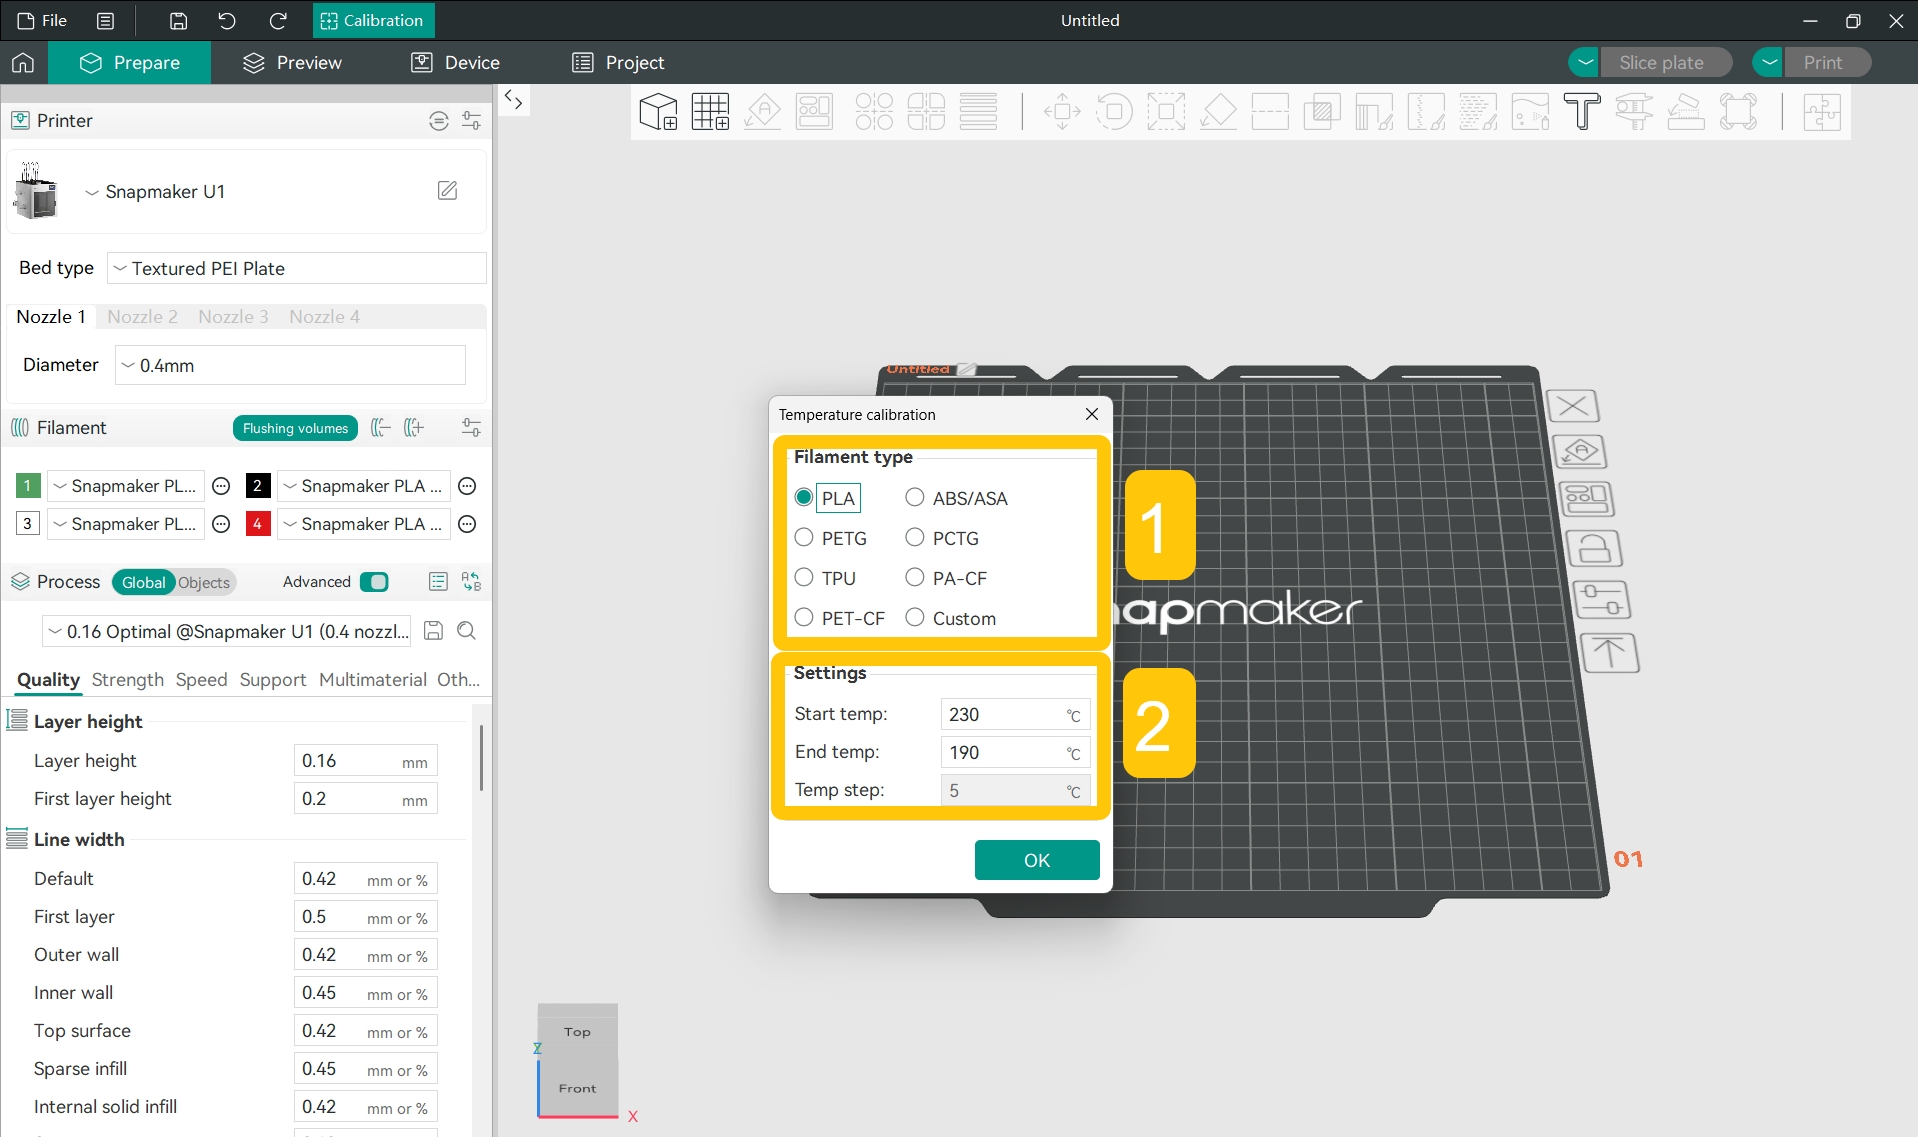Click the remove filament minus icon
Viewport: 1918px width, 1137px height.
[x=380, y=428]
